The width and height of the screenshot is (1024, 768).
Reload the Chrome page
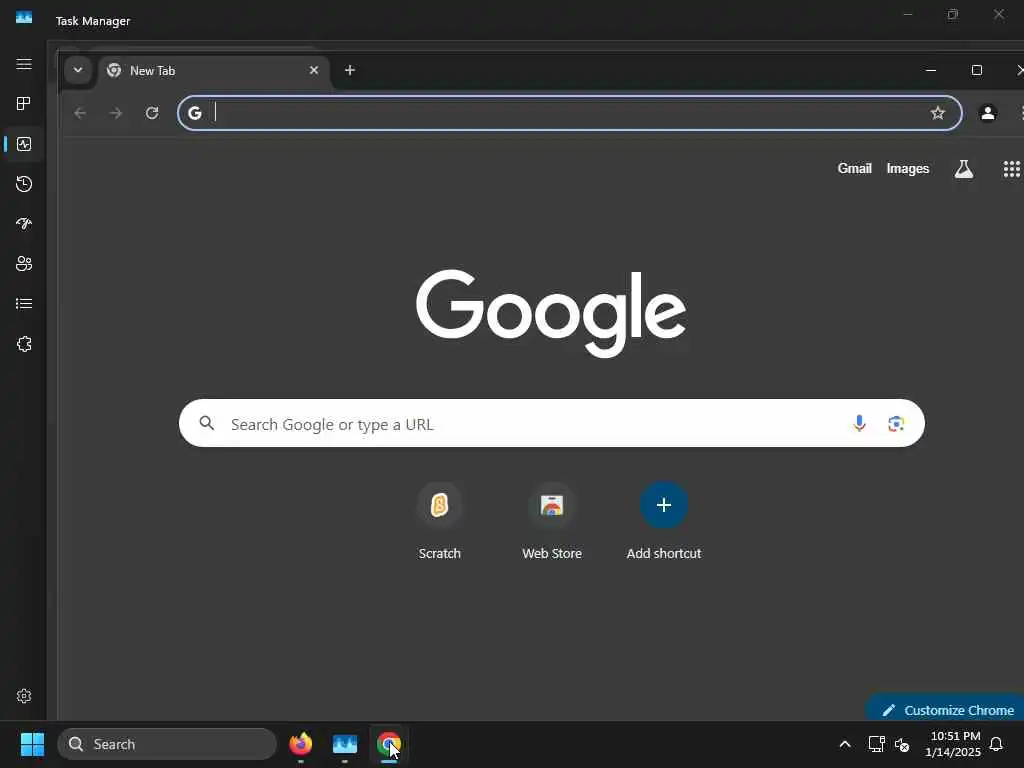[152, 113]
